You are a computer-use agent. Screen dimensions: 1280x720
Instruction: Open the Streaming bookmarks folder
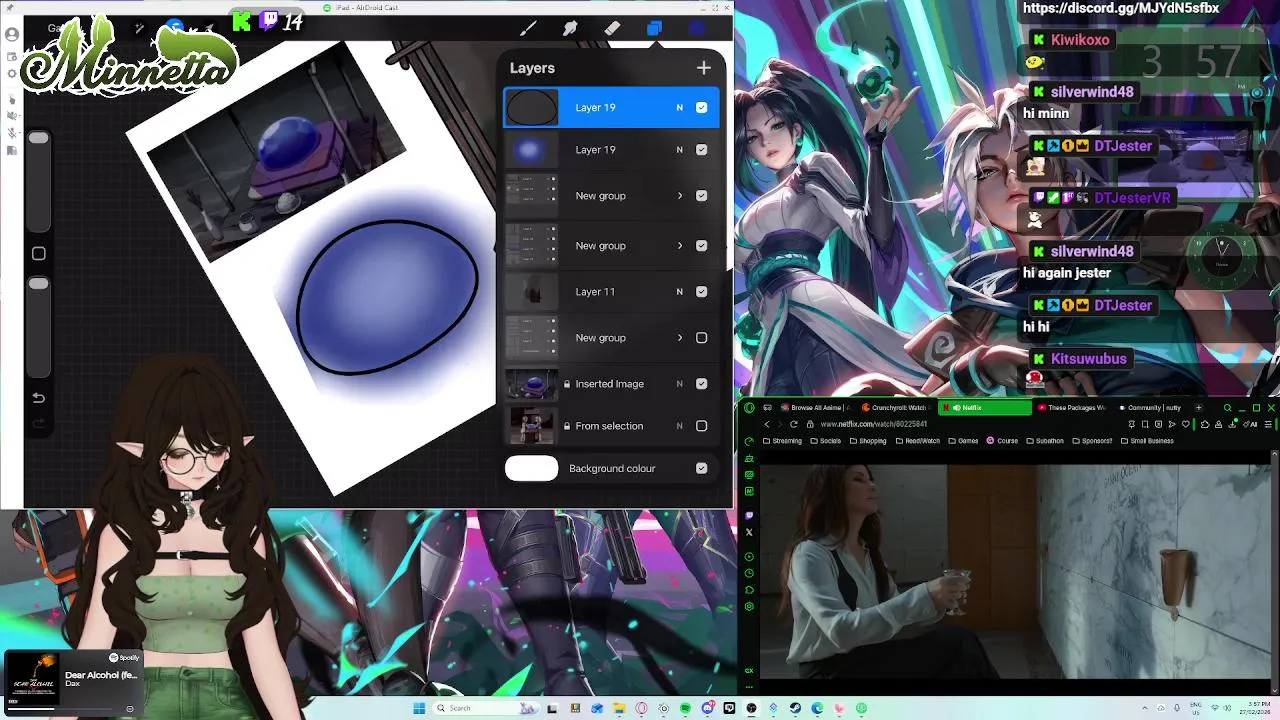782,441
